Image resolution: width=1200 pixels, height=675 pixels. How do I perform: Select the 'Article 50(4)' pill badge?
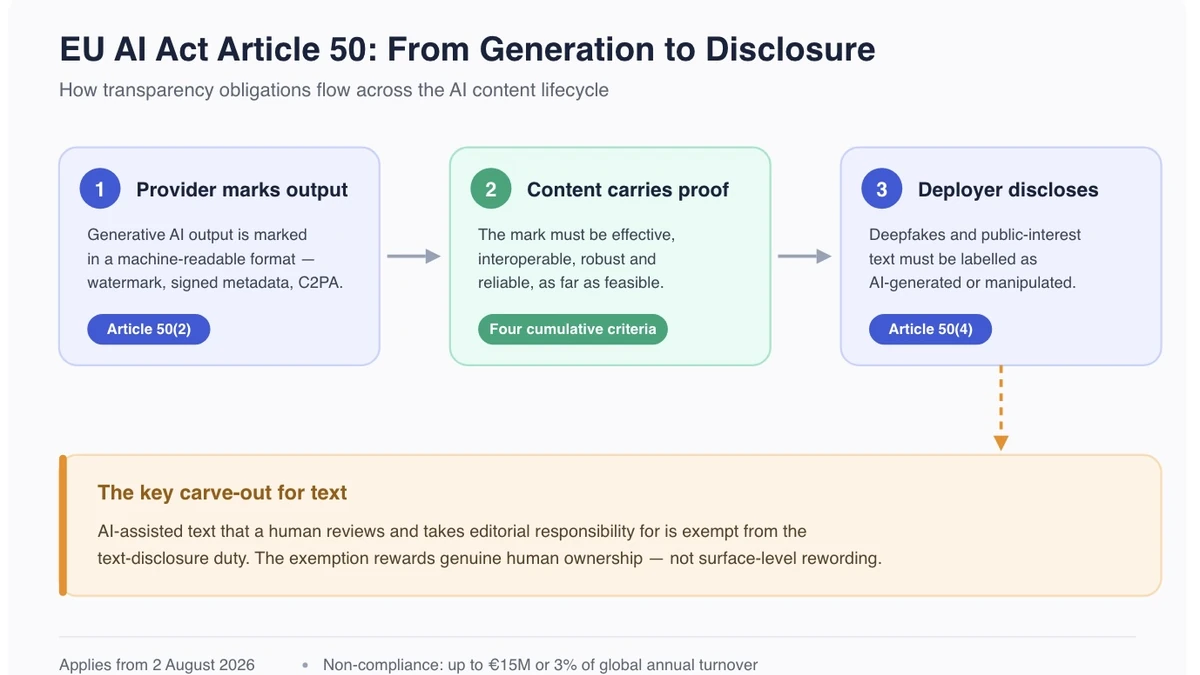930,329
